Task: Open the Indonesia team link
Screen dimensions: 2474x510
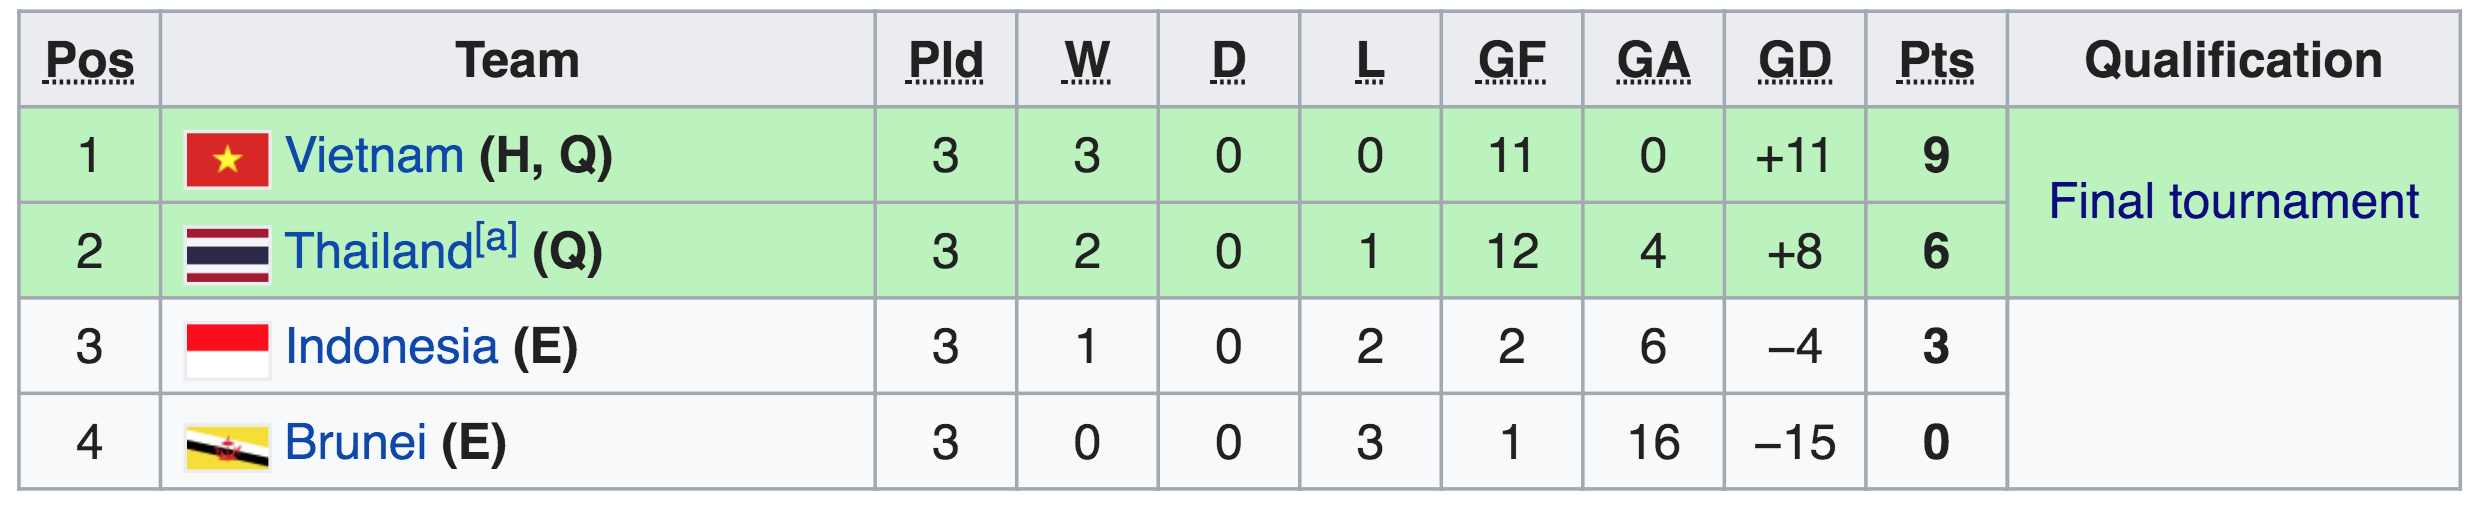Action: pos(391,347)
